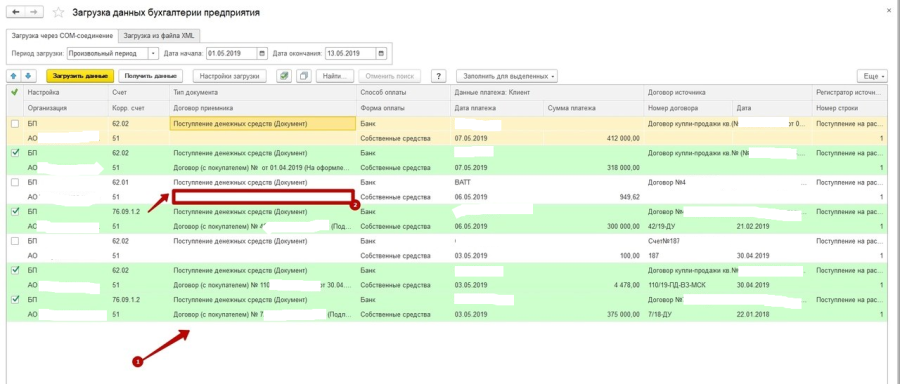Open calendar picker for Дата окончания
The height and width of the screenshot is (384, 900).
[381, 53]
